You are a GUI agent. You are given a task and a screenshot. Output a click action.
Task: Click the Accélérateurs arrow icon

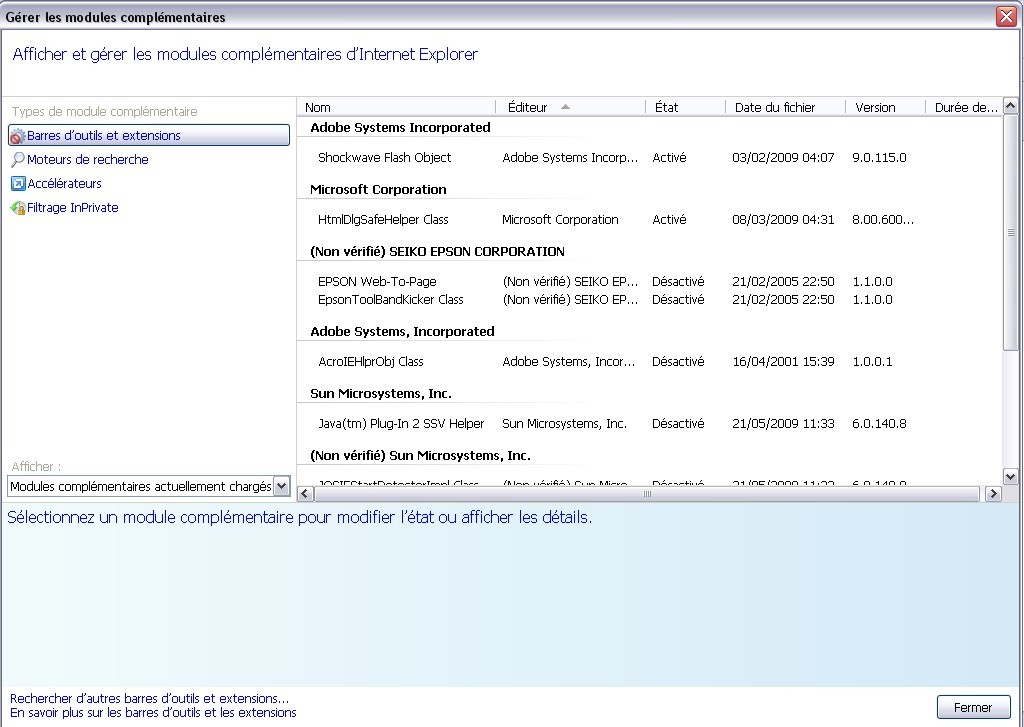point(18,184)
